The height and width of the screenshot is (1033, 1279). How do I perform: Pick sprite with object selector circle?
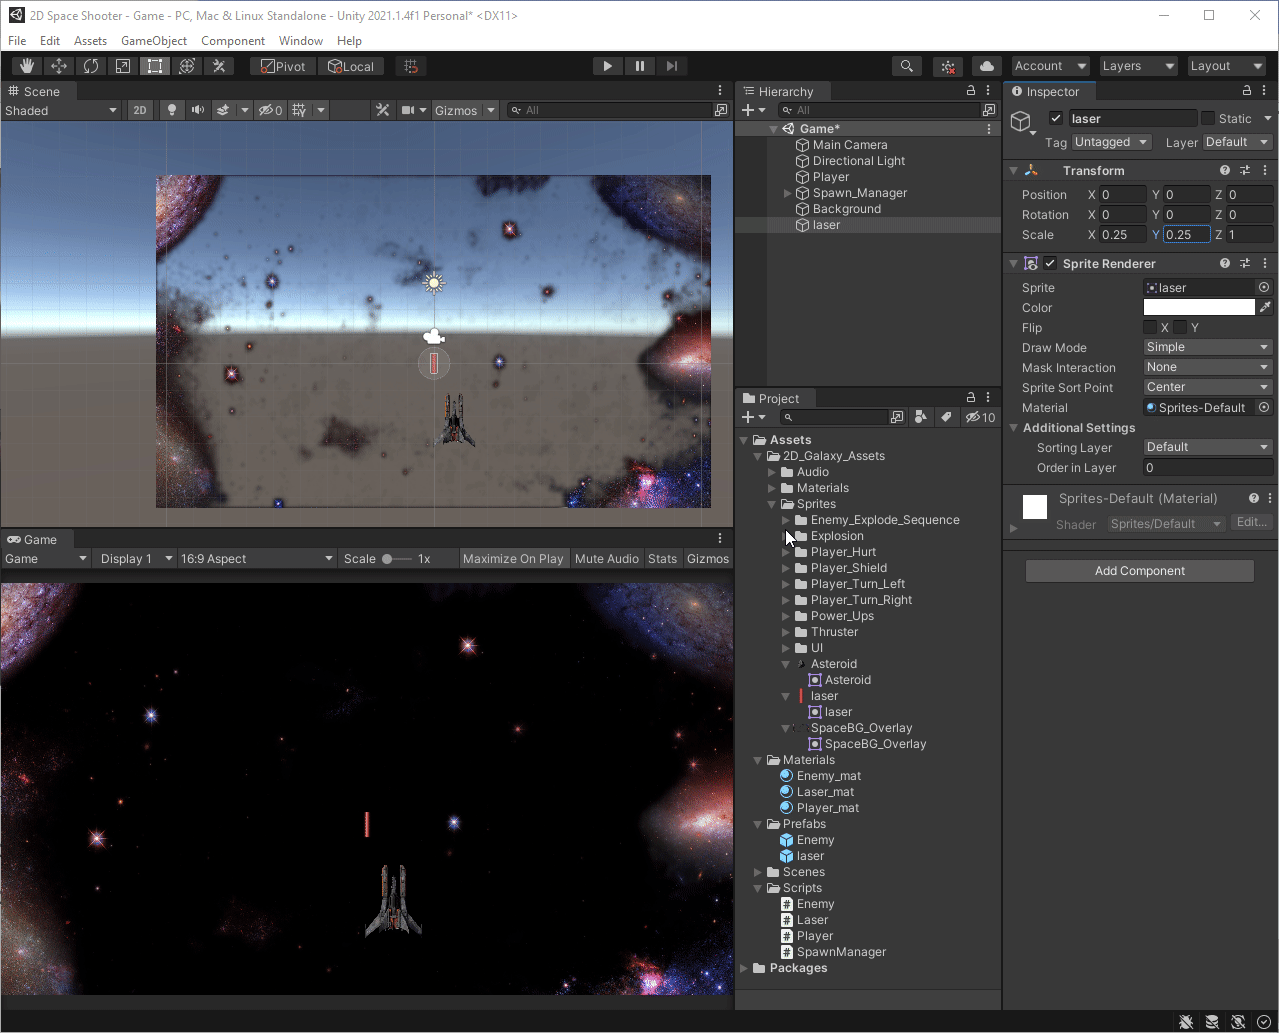click(1264, 287)
